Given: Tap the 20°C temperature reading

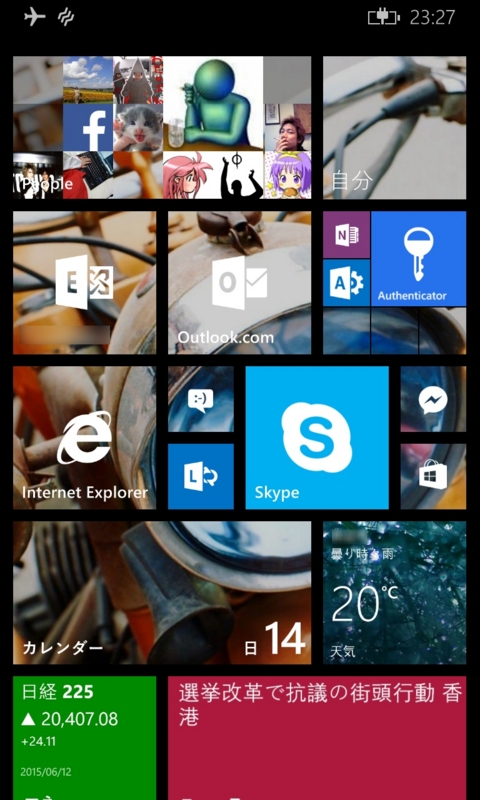Looking at the screenshot, I should tap(365, 604).
